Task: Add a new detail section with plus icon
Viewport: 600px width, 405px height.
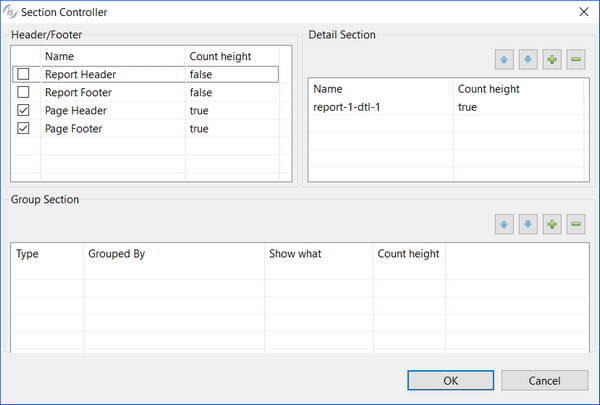Action: click(552, 59)
